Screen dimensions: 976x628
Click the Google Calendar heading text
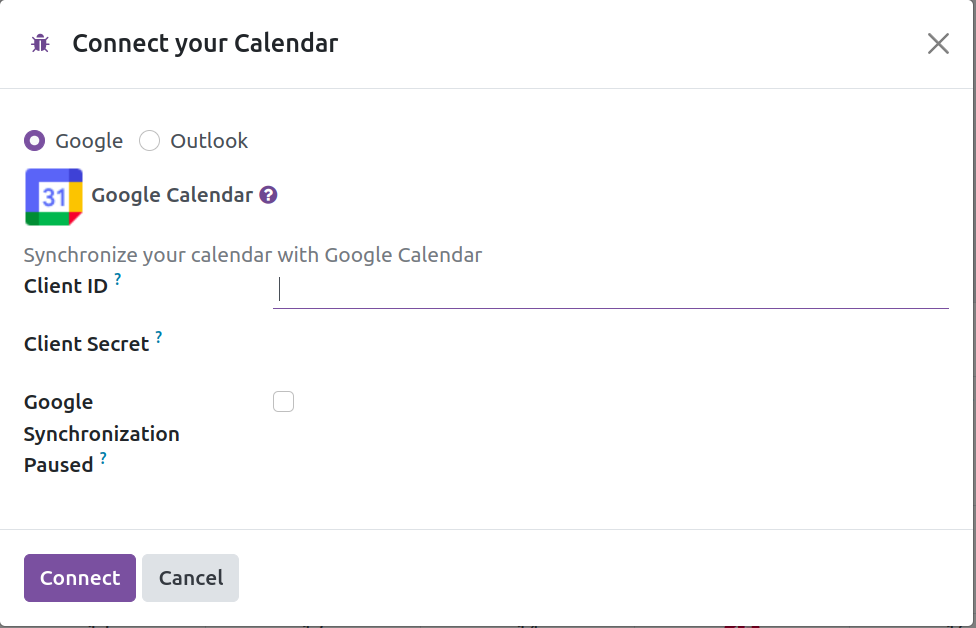coord(172,195)
